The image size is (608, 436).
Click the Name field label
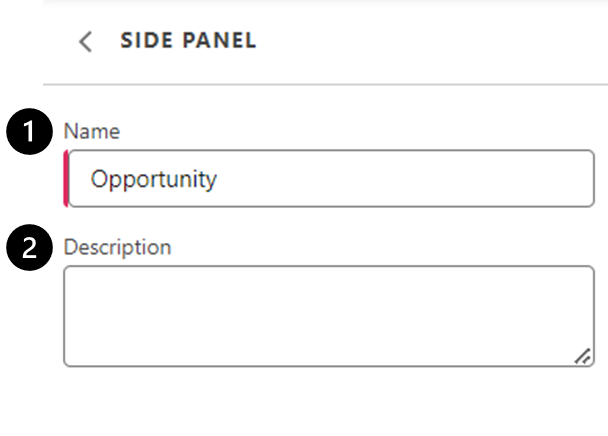tap(91, 131)
